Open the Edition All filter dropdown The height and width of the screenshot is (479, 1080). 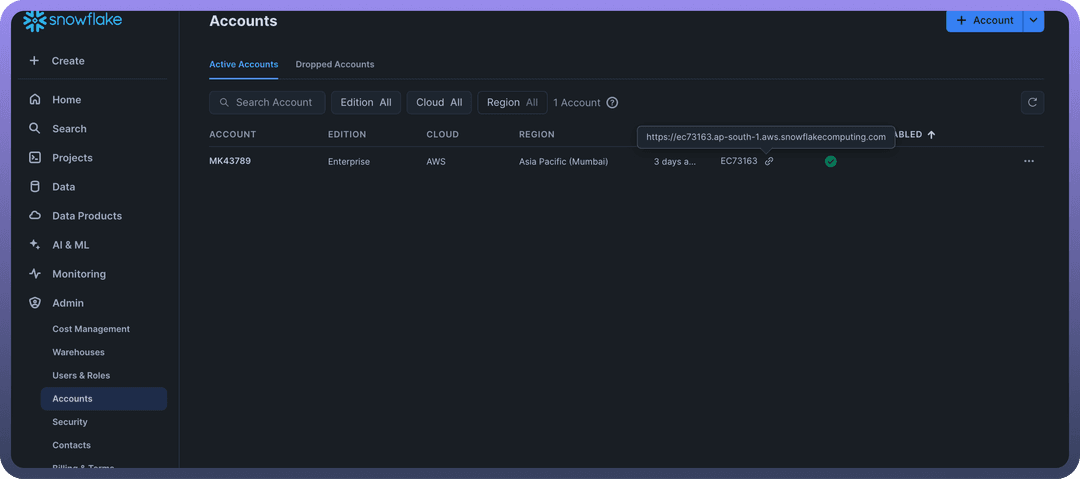[x=365, y=102]
